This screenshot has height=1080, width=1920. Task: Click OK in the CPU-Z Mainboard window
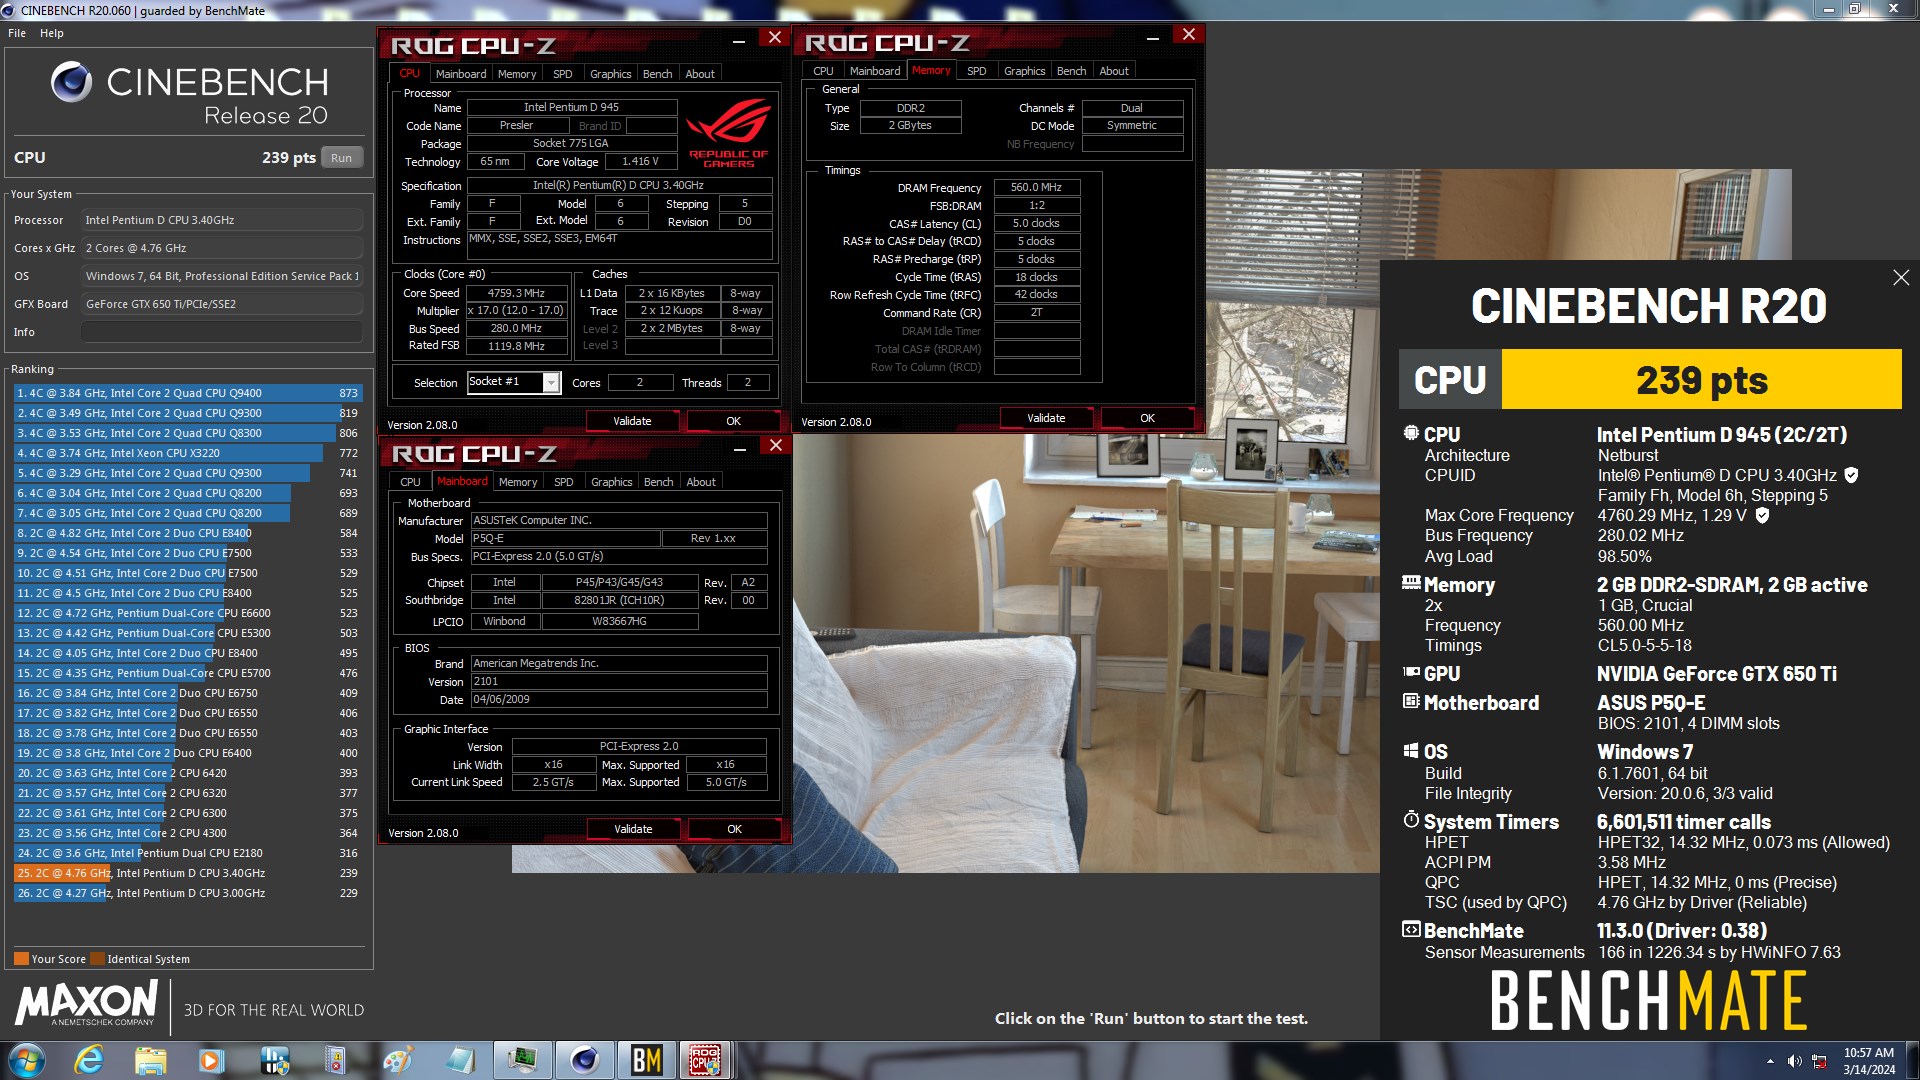(x=735, y=829)
